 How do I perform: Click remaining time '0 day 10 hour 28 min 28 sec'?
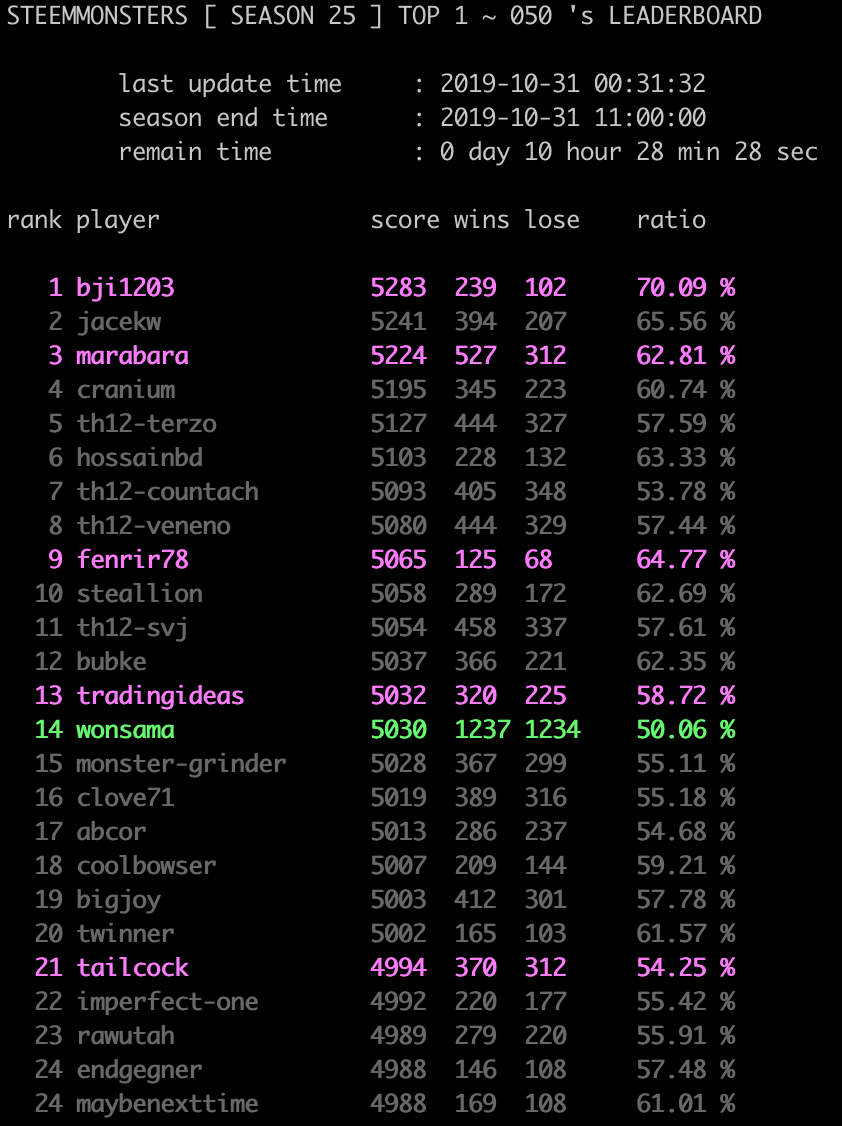(629, 152)
